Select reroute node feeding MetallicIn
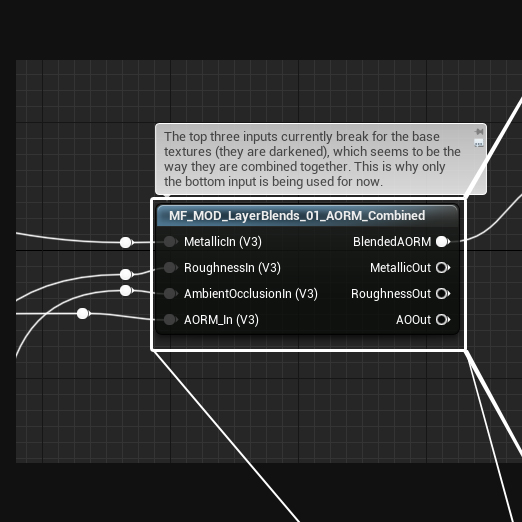The image size is (522, 522). pyautogui.click(x=126, y=242)
